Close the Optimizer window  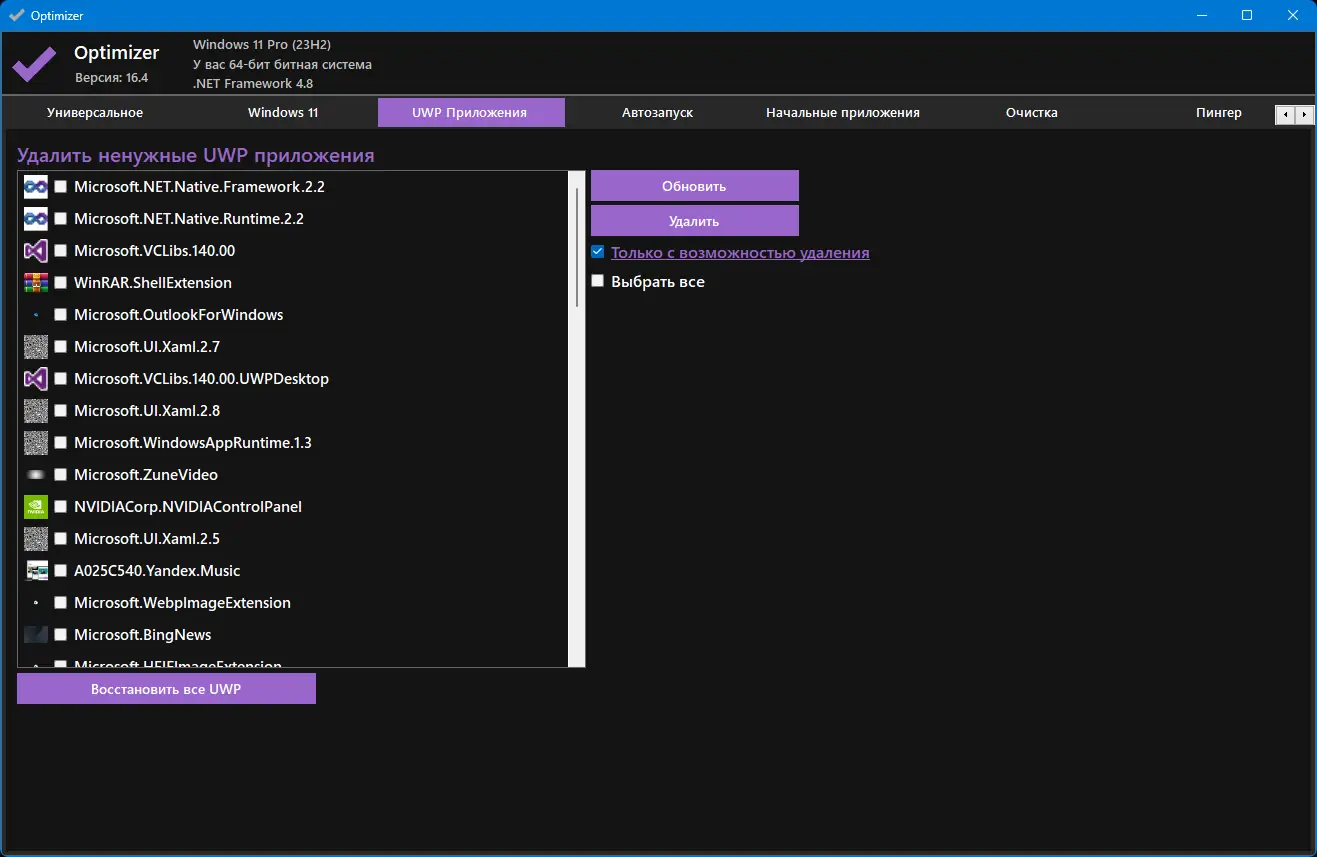coord(1293,15)
